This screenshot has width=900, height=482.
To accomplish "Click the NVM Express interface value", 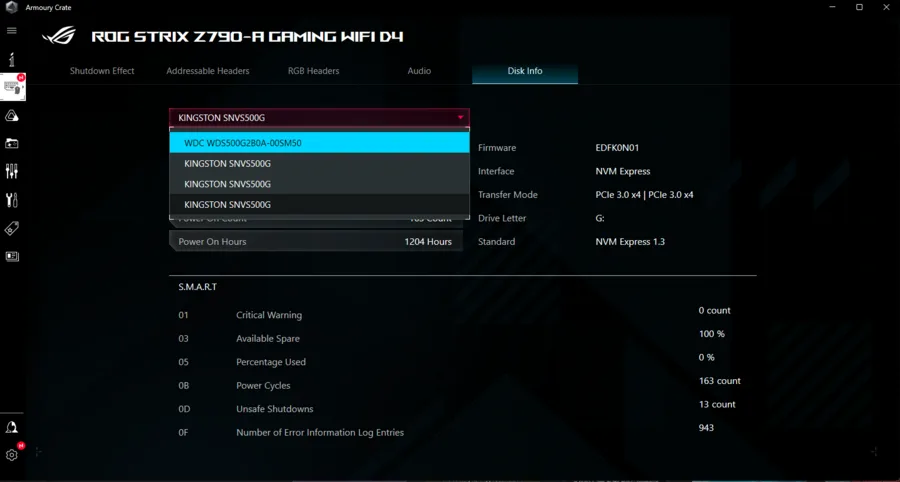I will click(623, 171).
